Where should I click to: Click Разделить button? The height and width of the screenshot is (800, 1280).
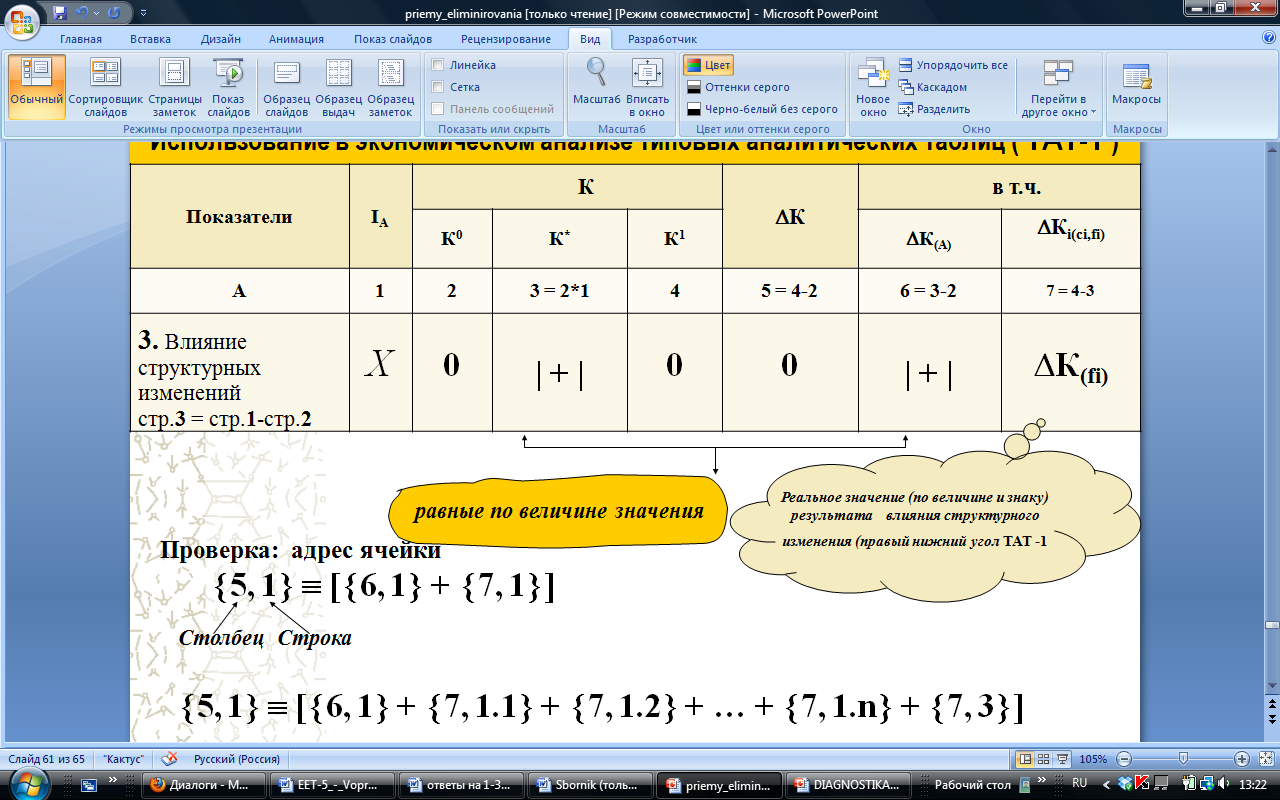coord(934,109)
